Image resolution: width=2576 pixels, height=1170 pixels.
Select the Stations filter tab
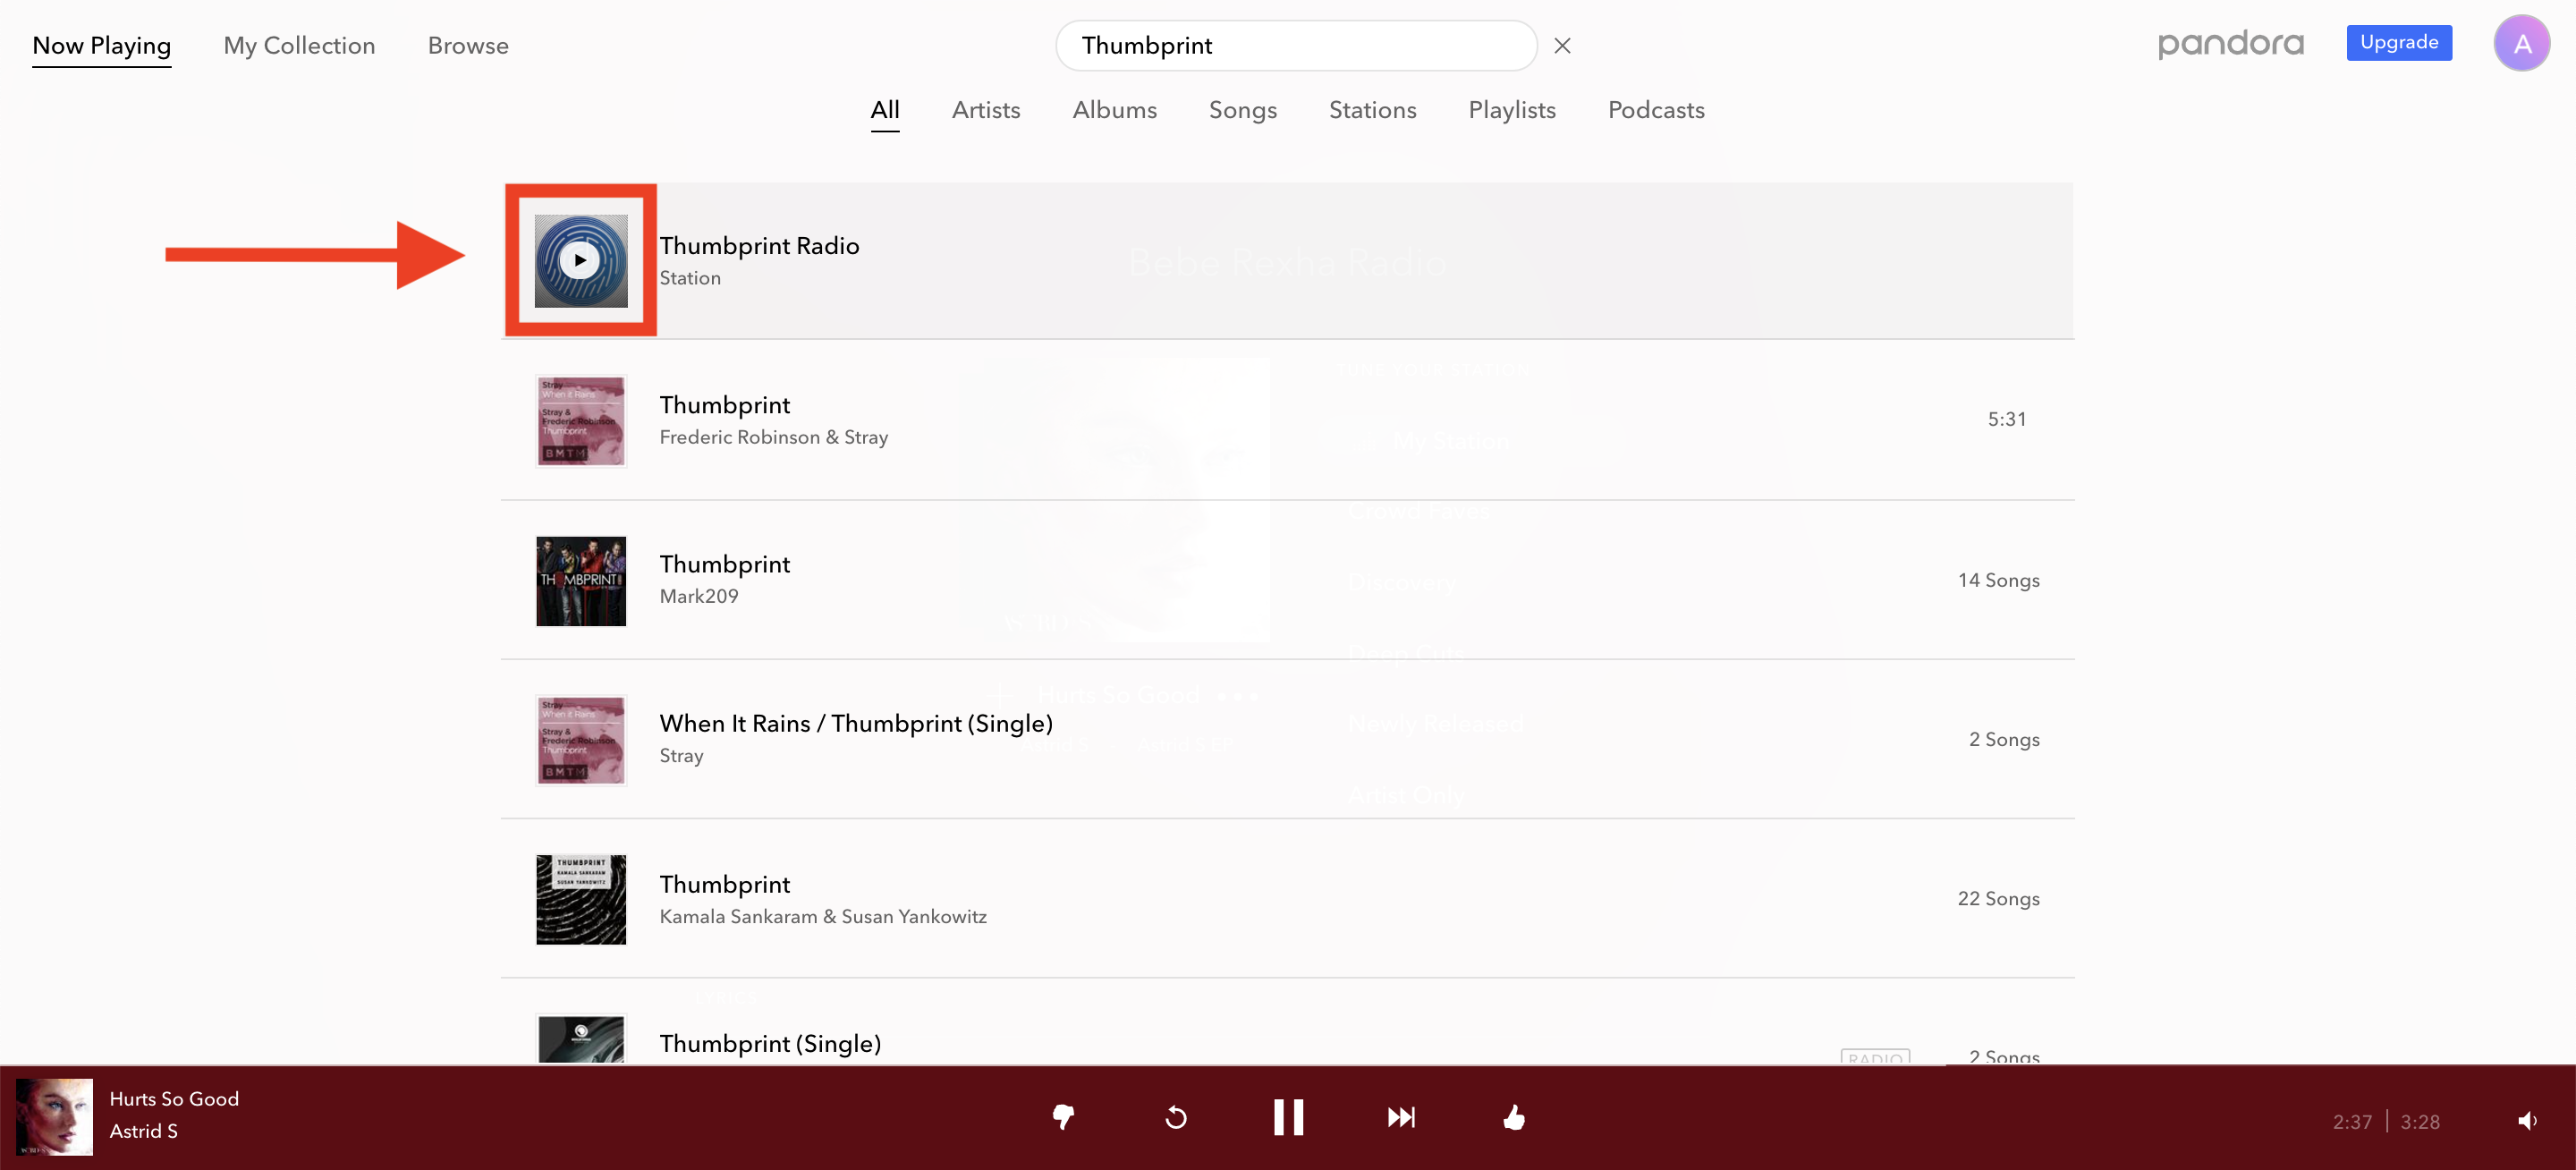[x=1372, y=110]
